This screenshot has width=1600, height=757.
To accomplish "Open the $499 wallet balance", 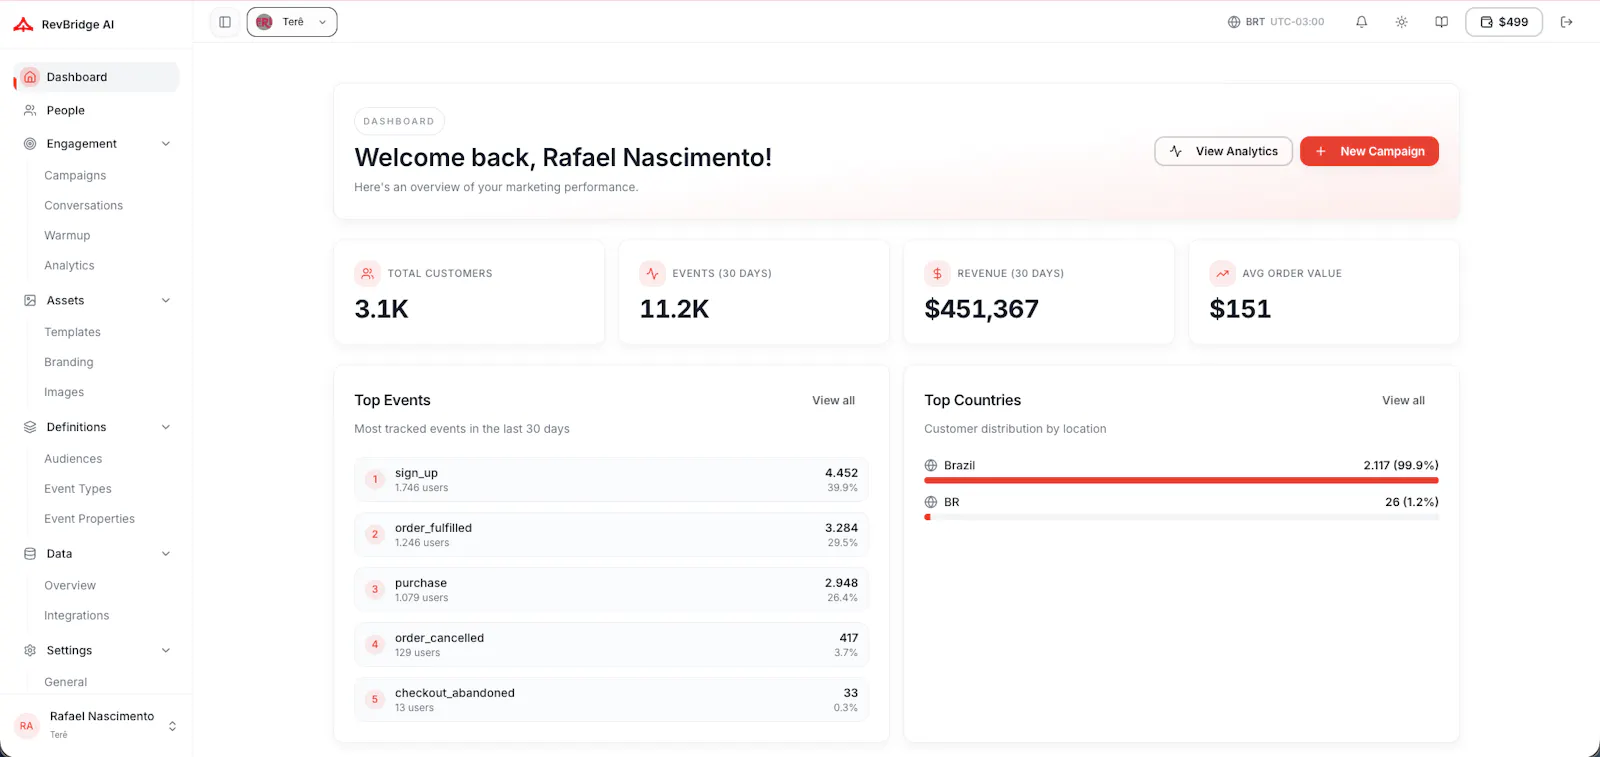I will [x=1504, y=22].
